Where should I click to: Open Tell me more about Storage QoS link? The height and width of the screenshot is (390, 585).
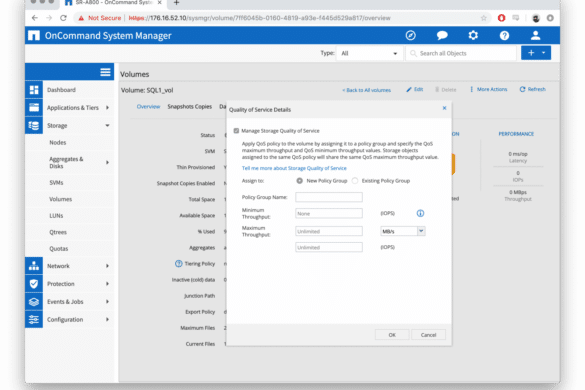click(x=294, y=168)
